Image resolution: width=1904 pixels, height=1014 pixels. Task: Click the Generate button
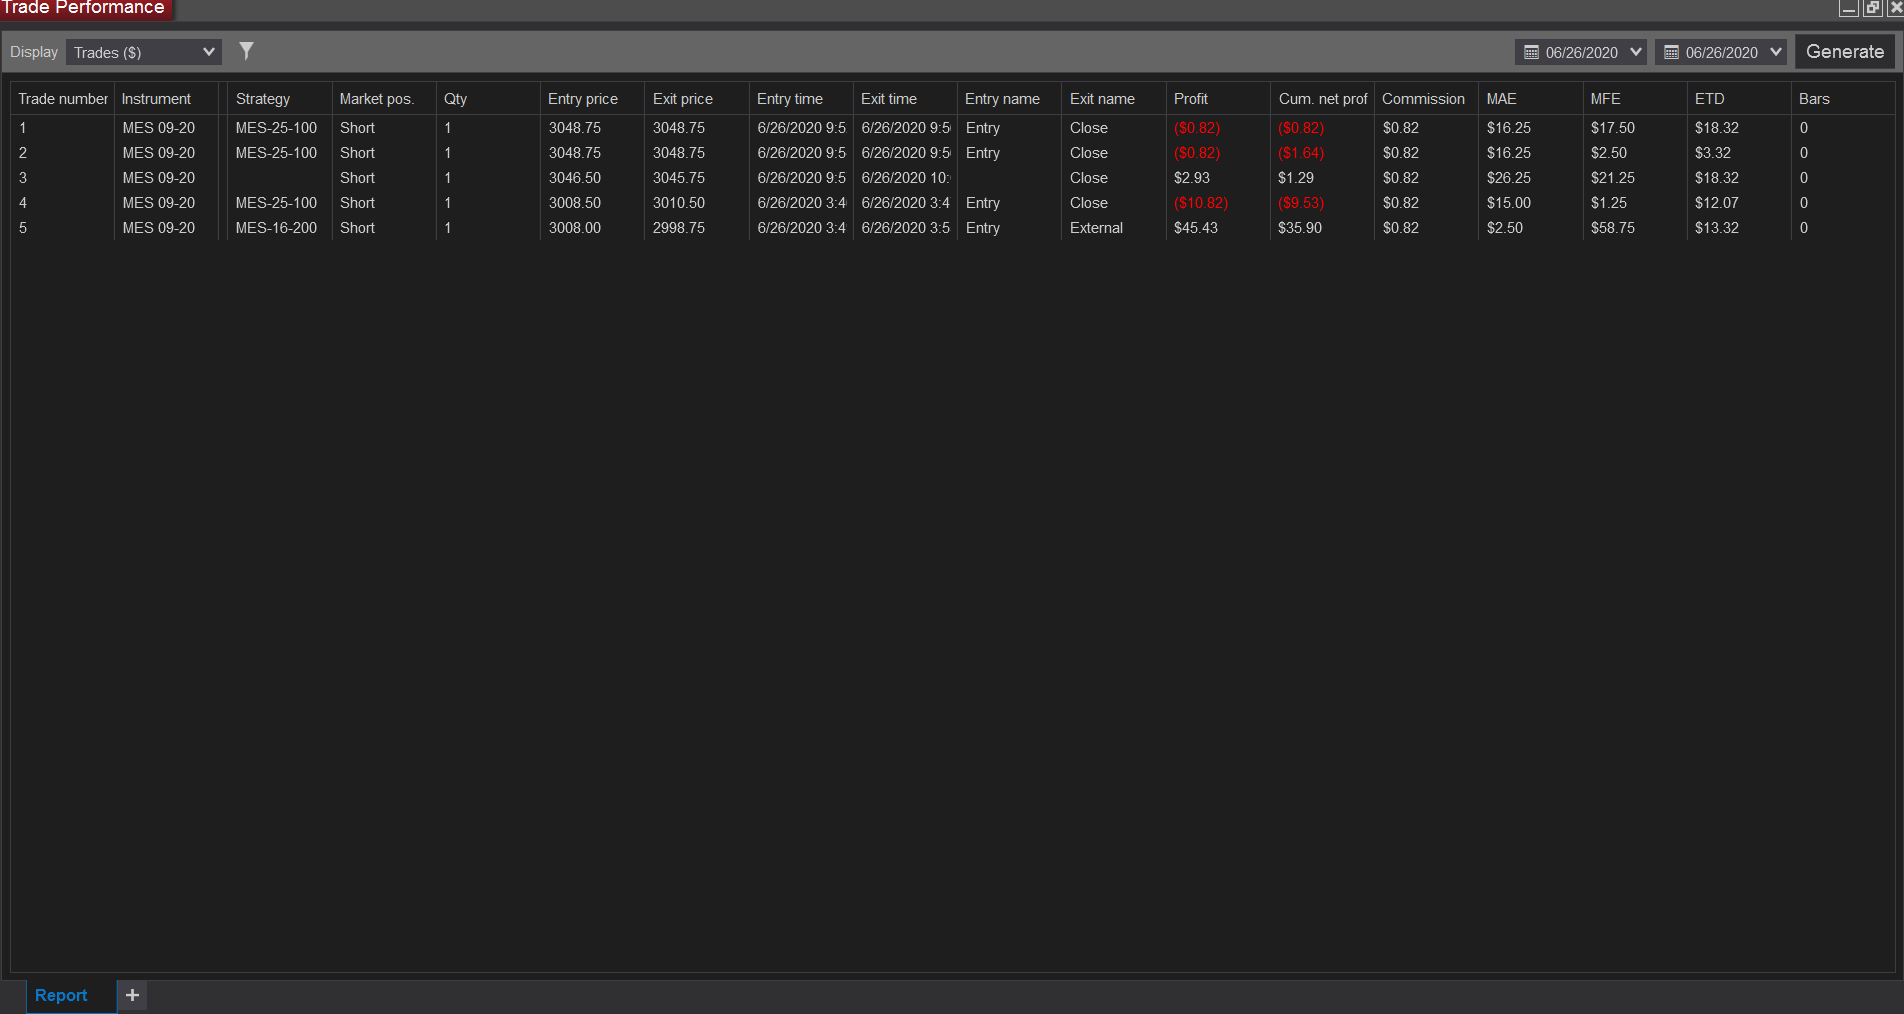pyautogui.click(x=1845, y=52)
